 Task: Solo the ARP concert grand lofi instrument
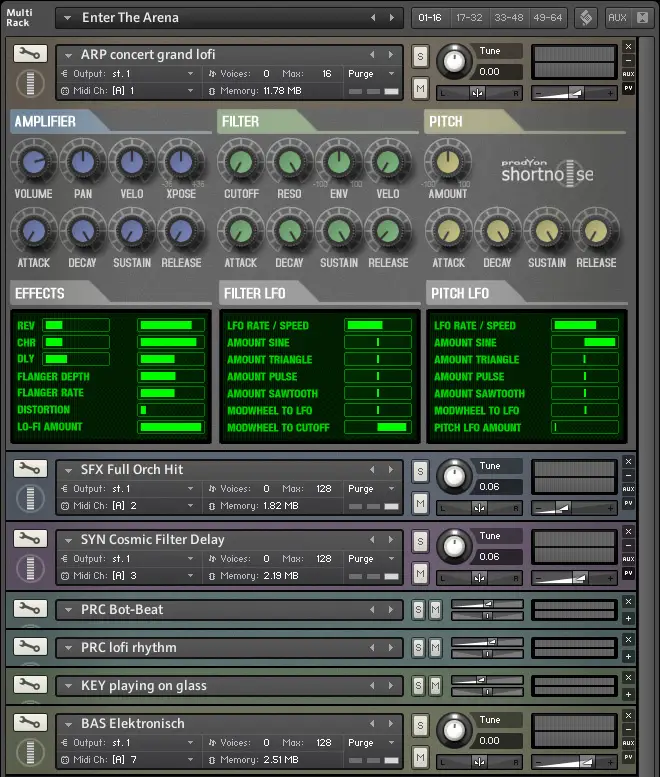[x=420, y=56]
